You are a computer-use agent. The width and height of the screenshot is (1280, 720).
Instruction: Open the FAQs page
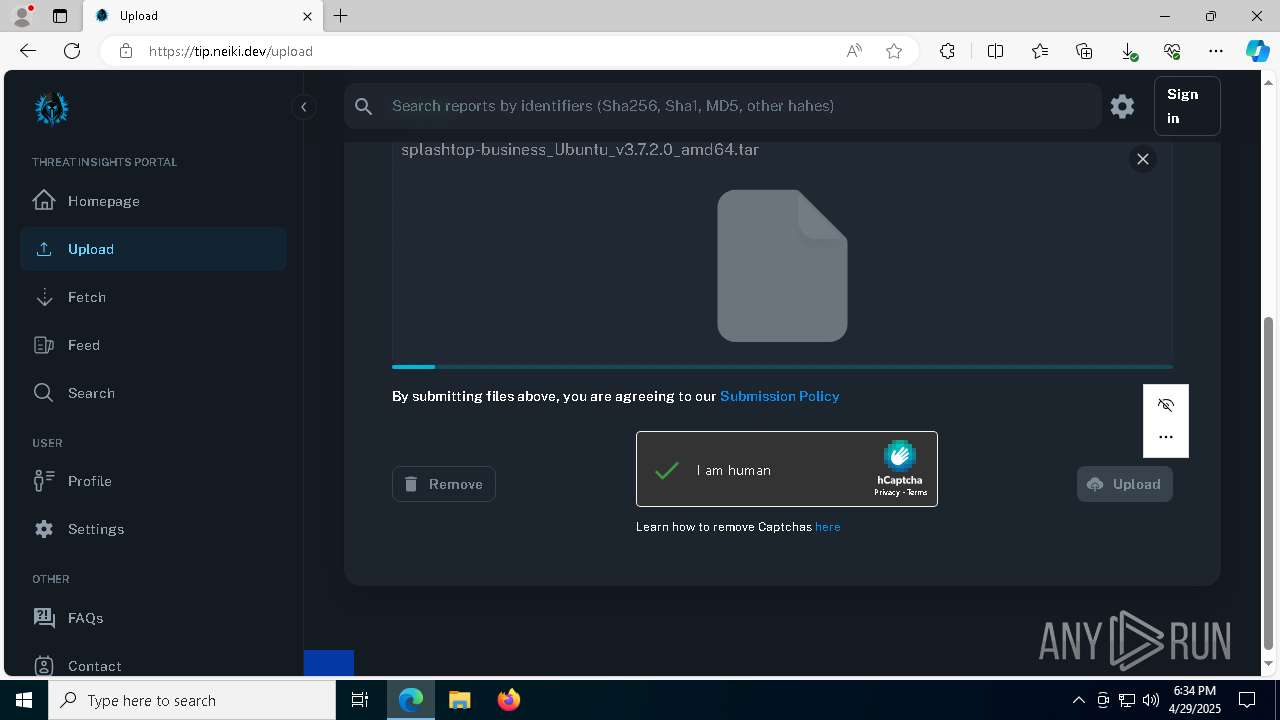click(153, 618)
